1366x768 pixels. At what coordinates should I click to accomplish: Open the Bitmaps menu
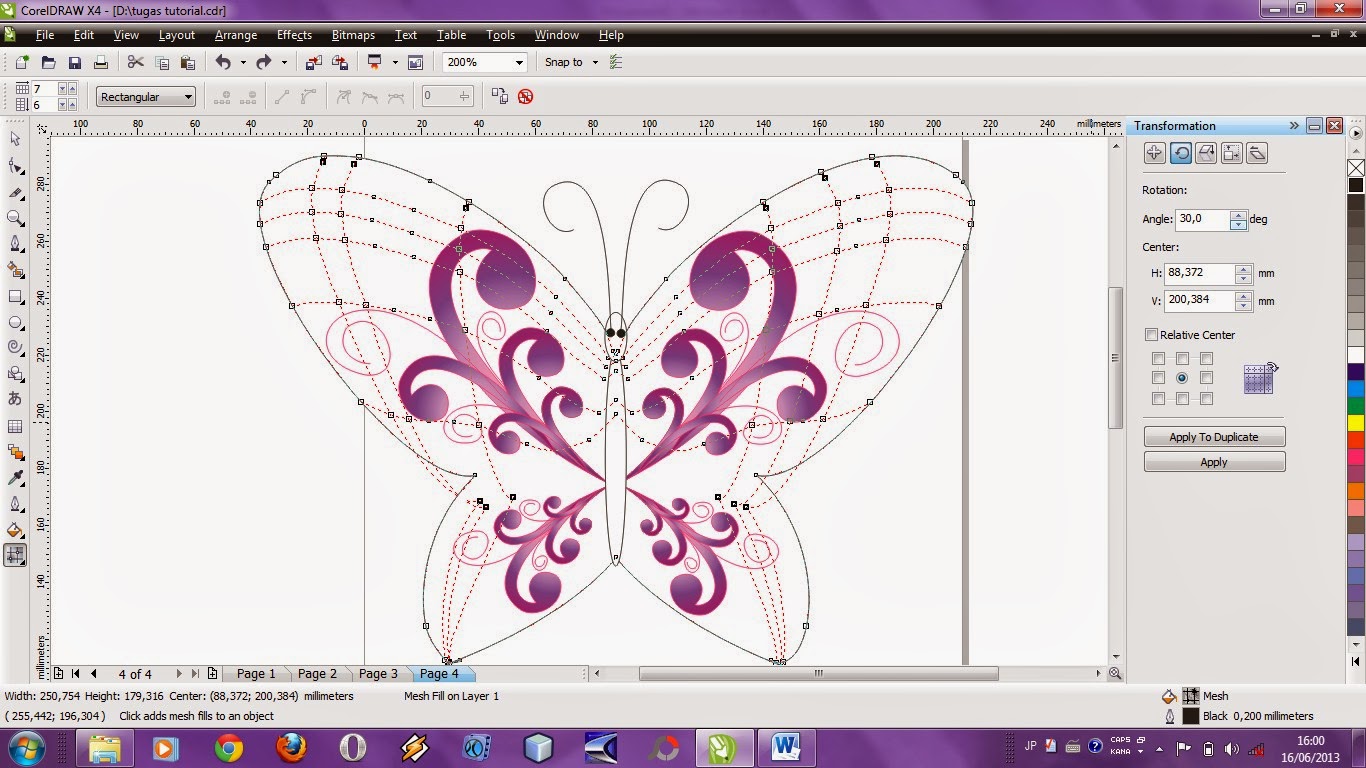click(x=352, y=35)
